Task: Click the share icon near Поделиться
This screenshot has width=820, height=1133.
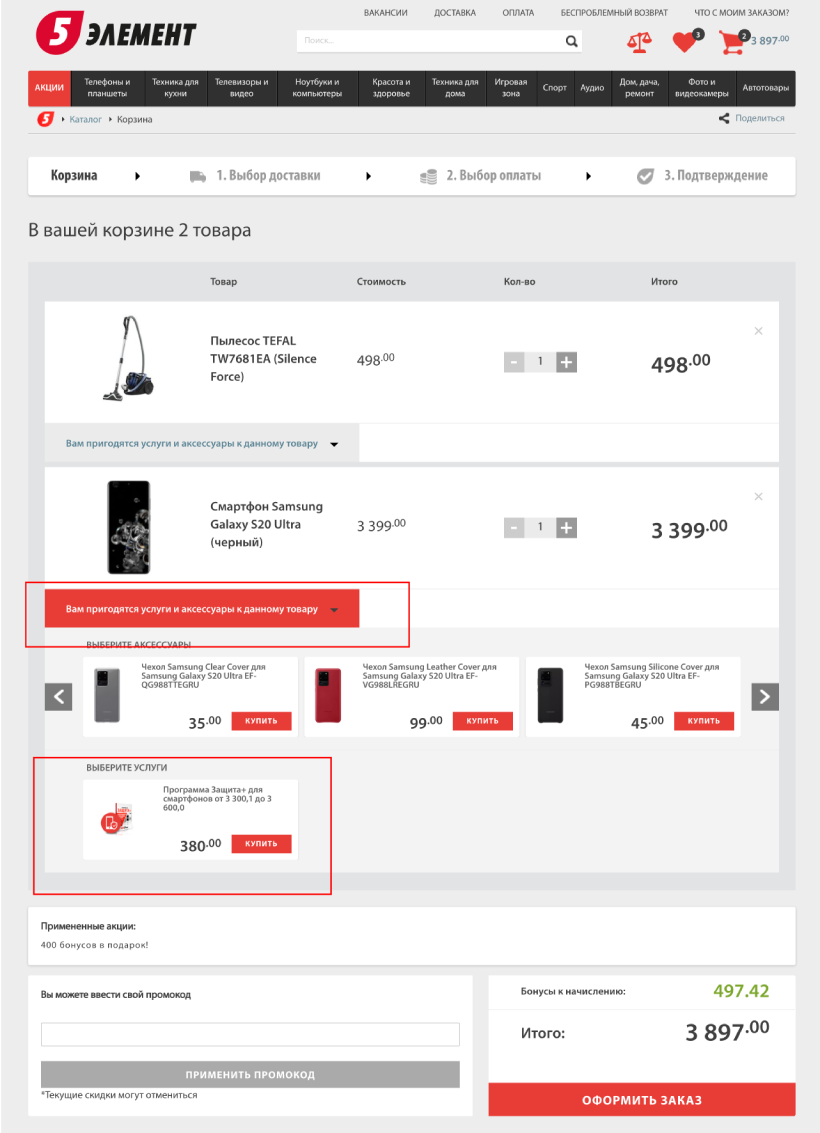Action: (724, 119)
